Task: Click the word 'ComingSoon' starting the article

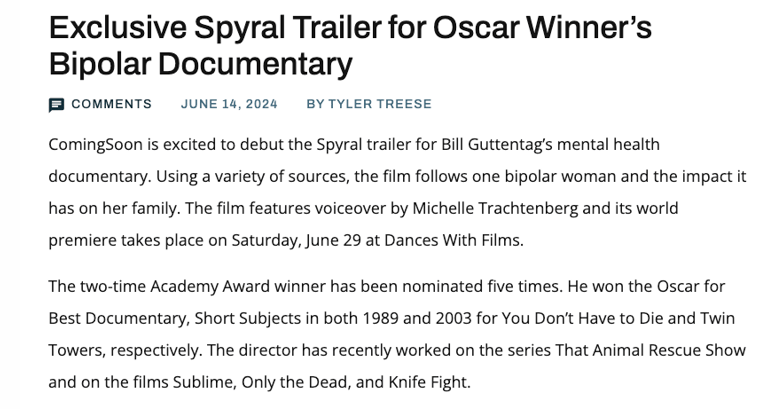Action: click(x=96, y=145)
